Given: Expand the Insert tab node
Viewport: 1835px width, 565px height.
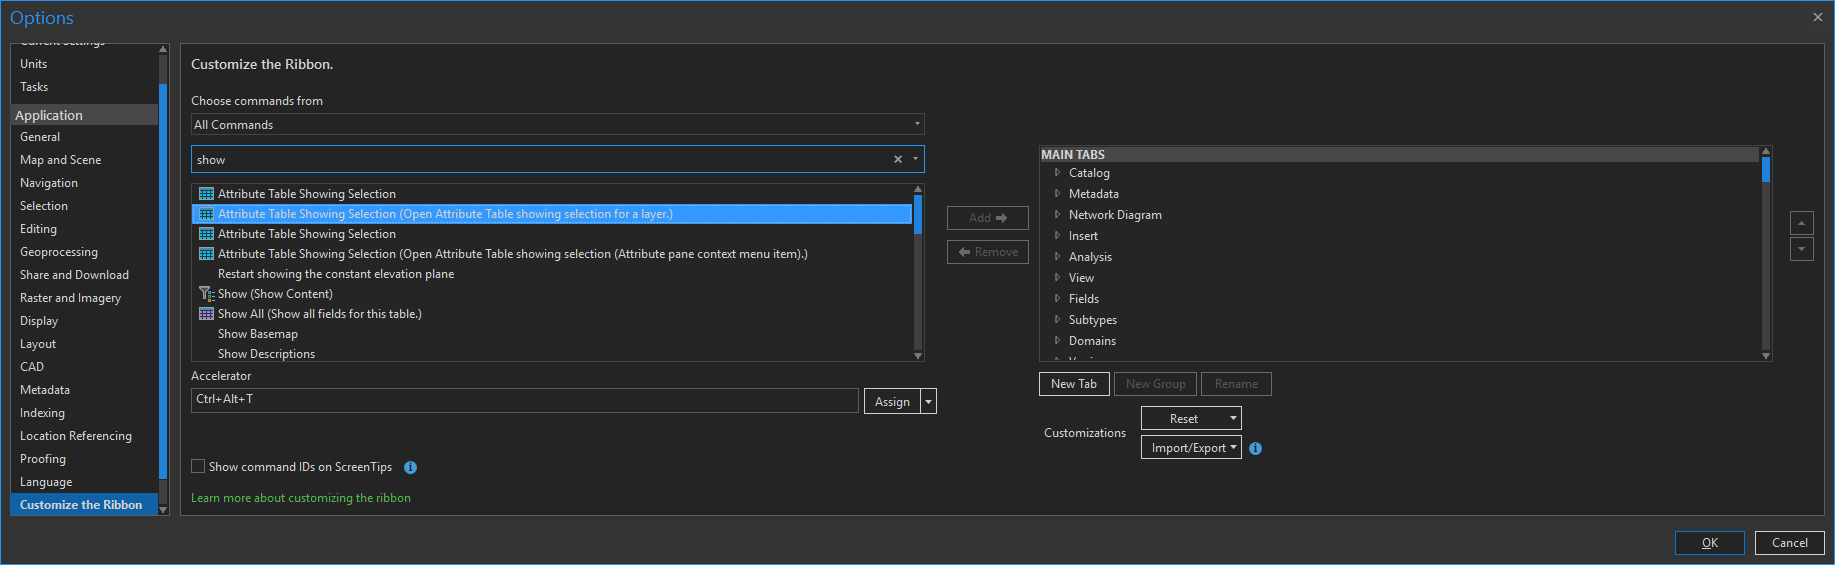Looking at the screenshot, I should coord(1057,236).
